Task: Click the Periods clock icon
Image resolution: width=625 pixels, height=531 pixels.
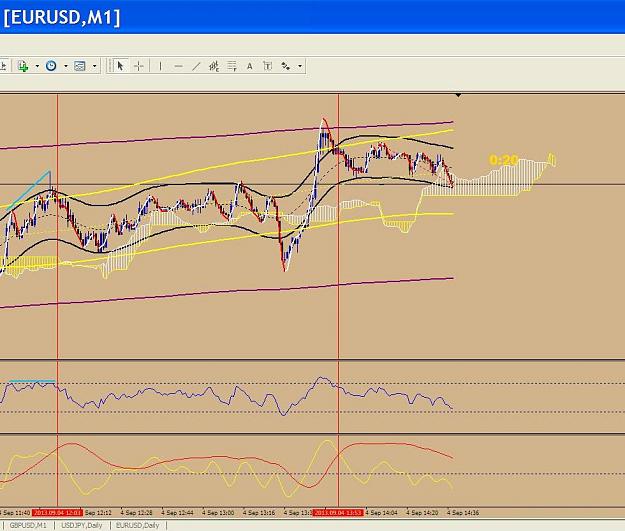Action: pos(51,66)
